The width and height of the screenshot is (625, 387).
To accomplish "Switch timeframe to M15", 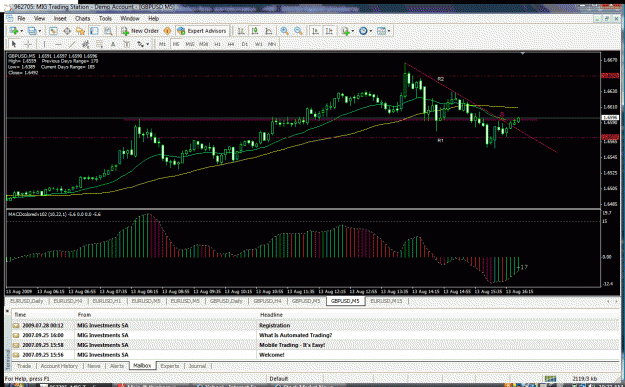I will point(190,44).
